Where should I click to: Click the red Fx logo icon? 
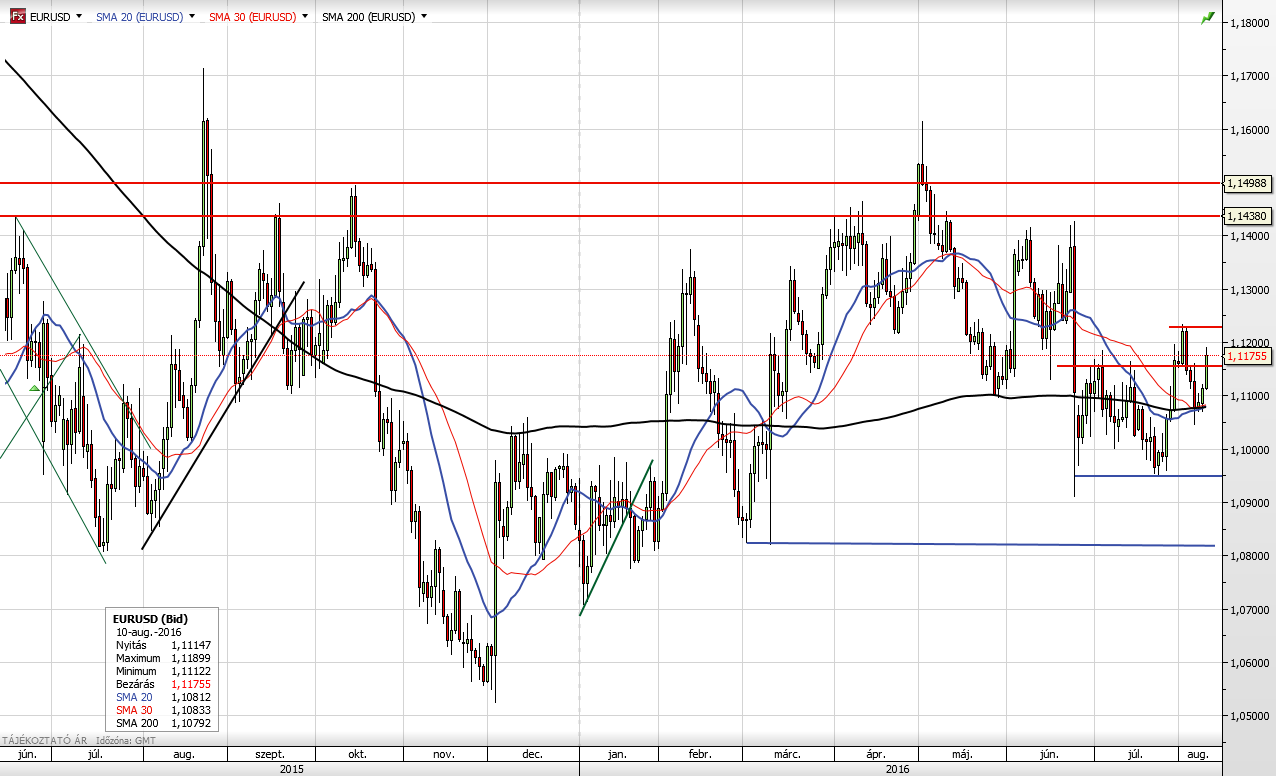17,17
